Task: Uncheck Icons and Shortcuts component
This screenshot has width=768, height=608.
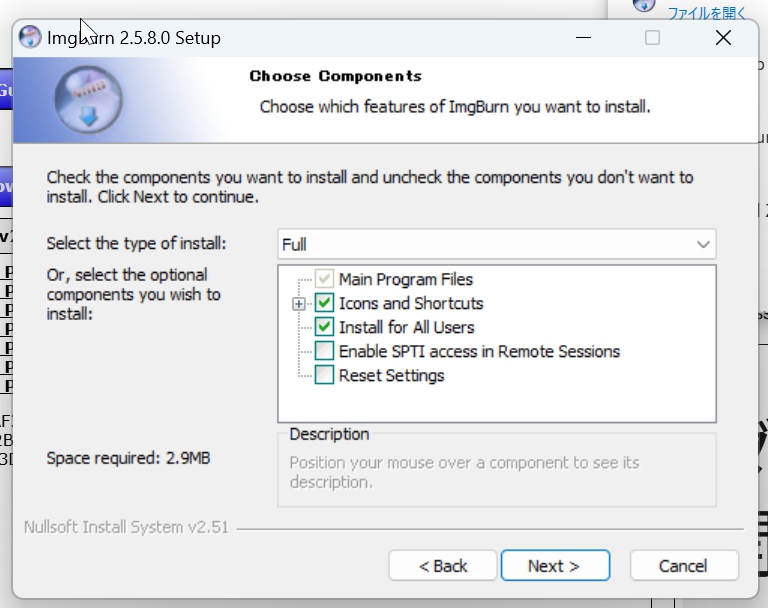Action: pyautogui.click(x=324, y=303)
